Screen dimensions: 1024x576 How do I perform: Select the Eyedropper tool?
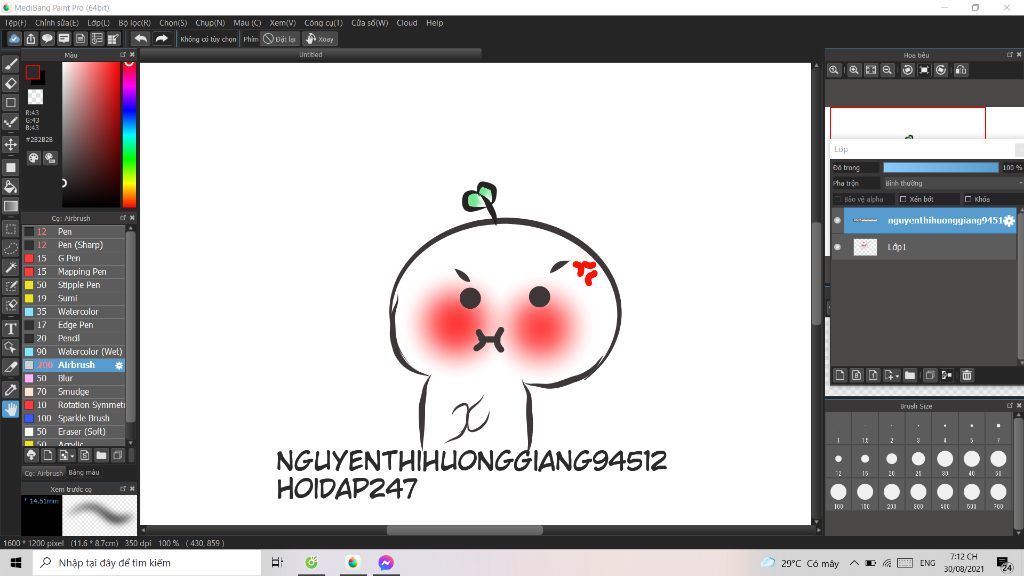point(10,390)
